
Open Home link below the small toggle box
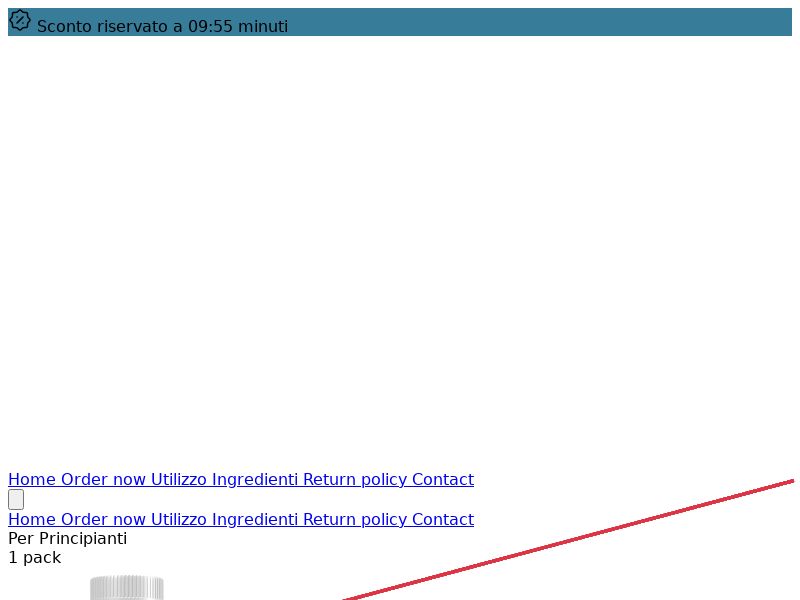pos(32,519)
